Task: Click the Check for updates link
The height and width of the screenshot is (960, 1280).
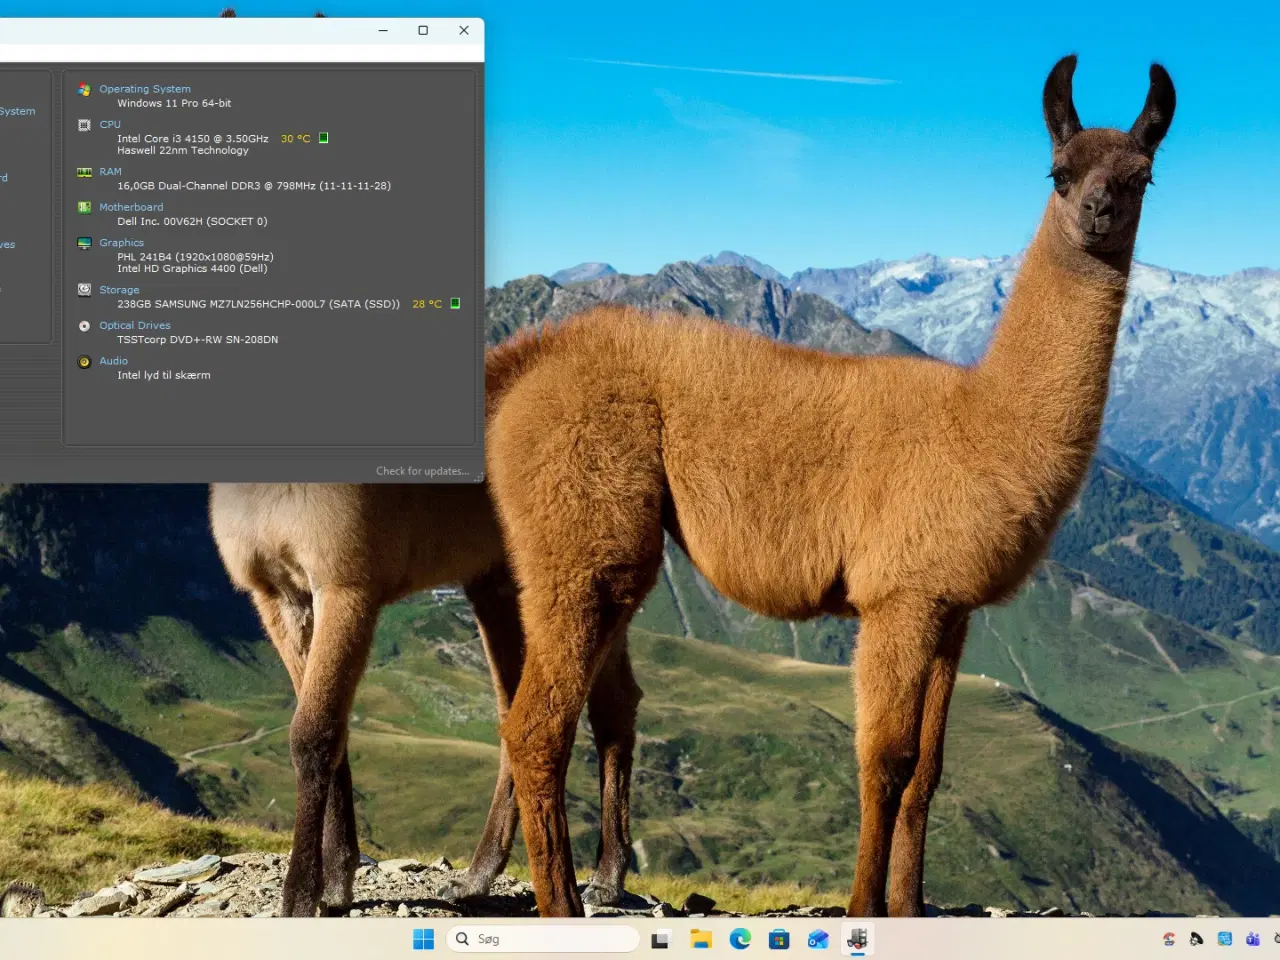Action: click(x=422, y=471)
